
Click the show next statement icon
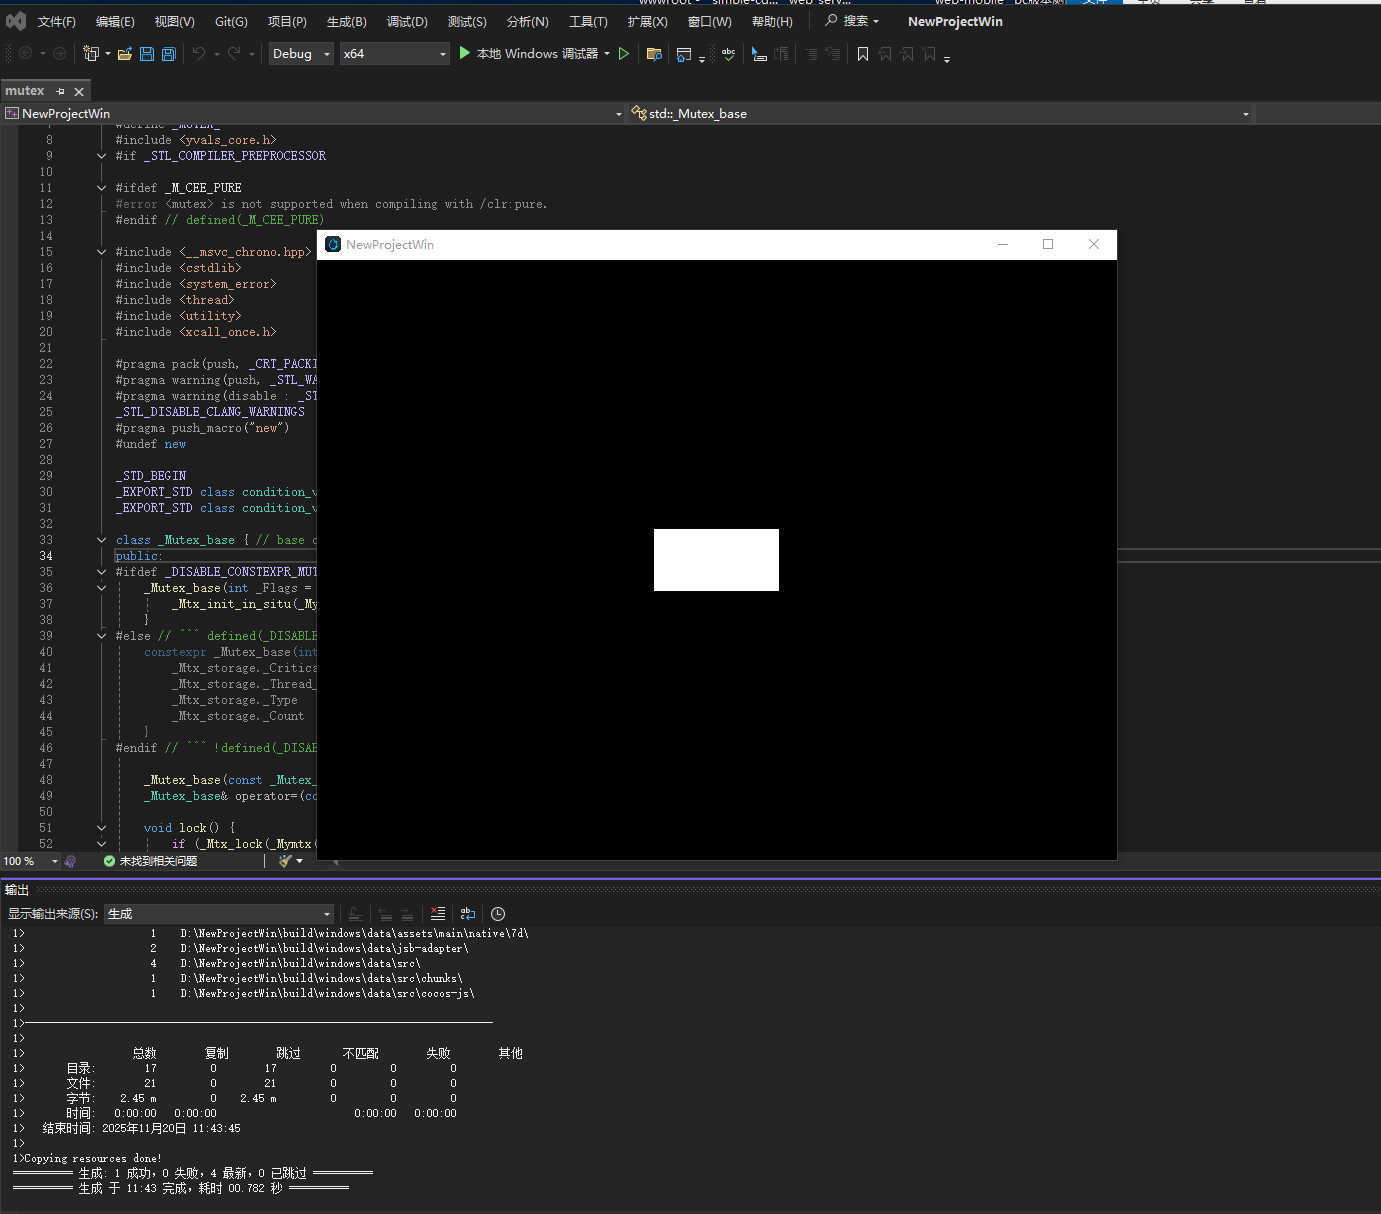[x=760, y=54]
